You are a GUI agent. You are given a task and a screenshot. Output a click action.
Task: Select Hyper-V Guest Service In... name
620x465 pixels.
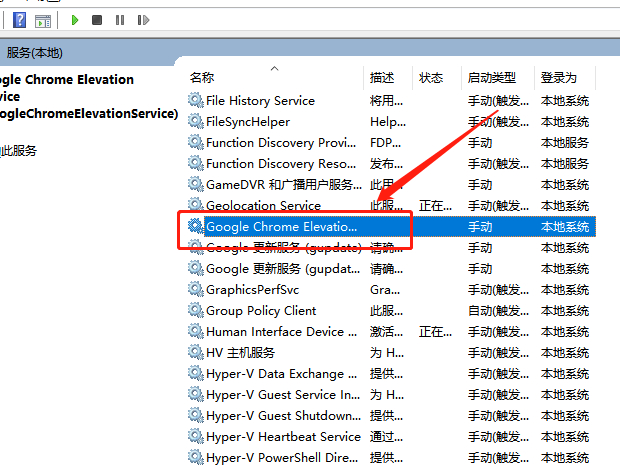[x=283, y=395]
